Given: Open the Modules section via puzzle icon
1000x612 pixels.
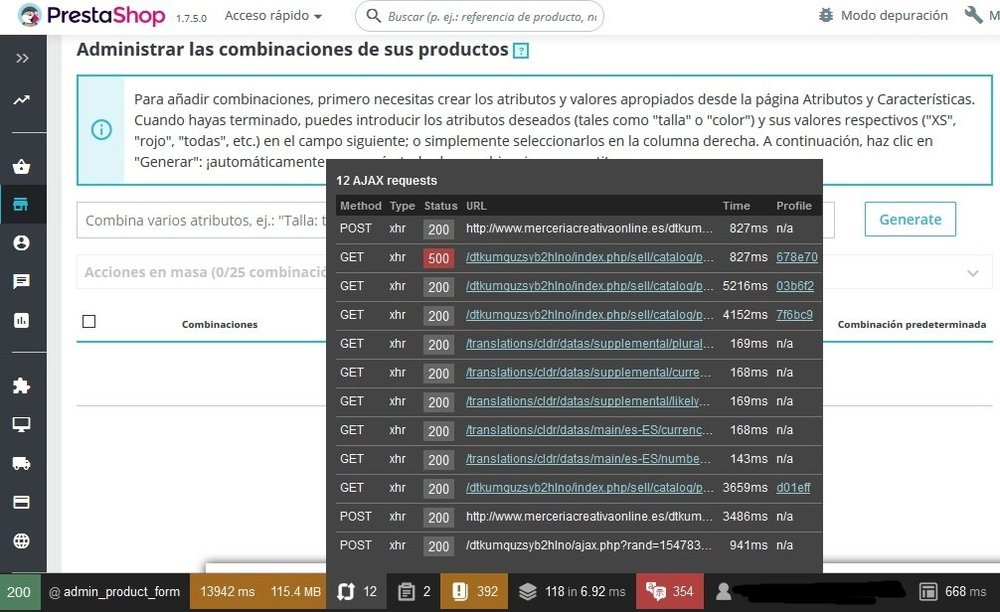Looking at the screenshot, I should coord(22,385).
